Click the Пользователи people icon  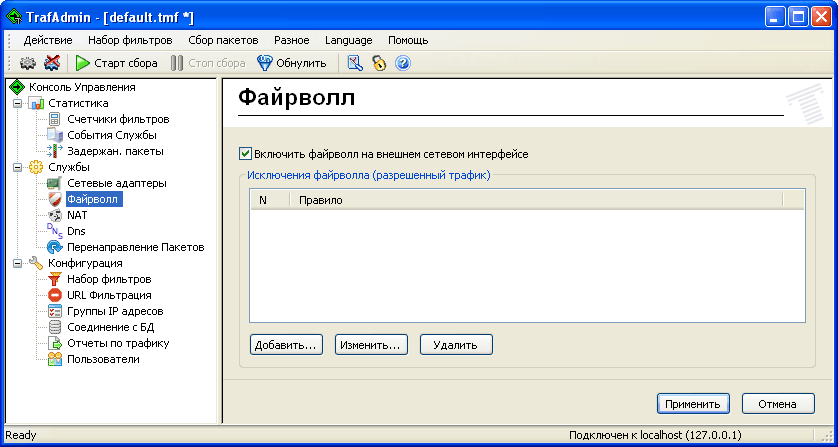click(x=55, y=359)
